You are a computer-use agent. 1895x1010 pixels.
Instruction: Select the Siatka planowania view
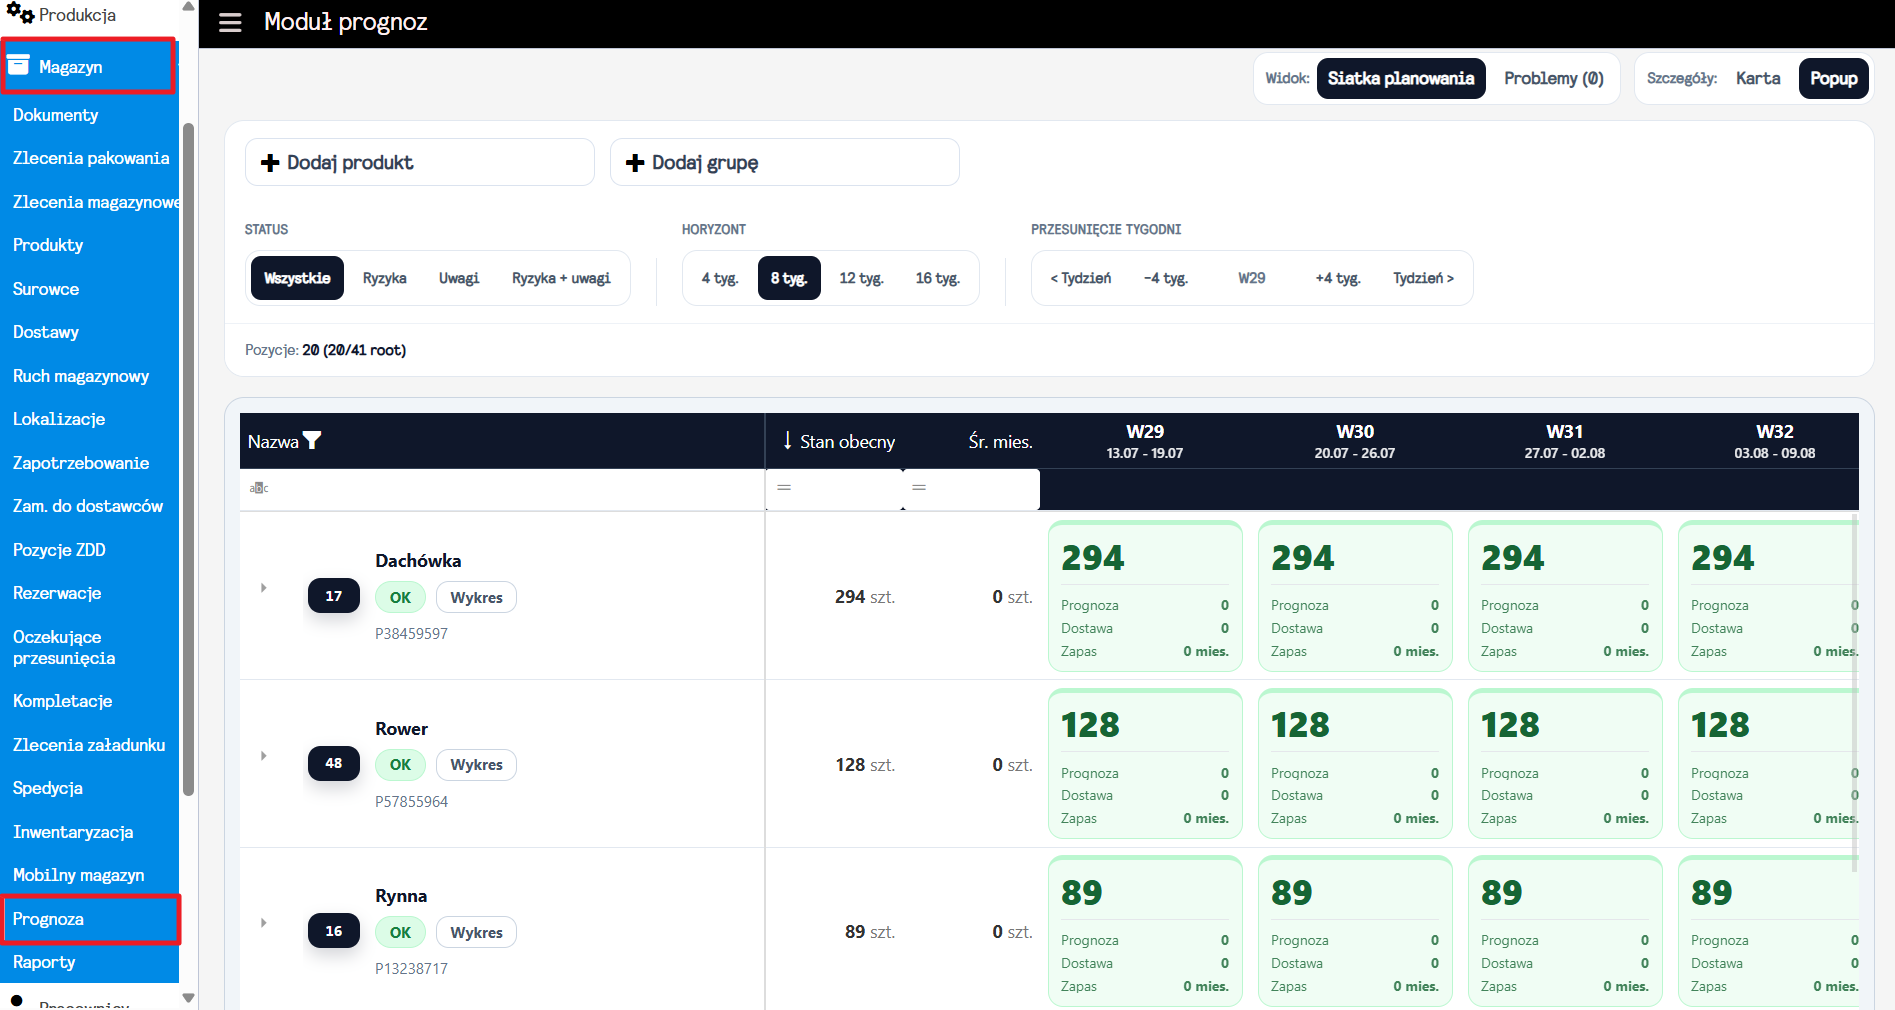pyautogui.click(x=1401, y=78)
